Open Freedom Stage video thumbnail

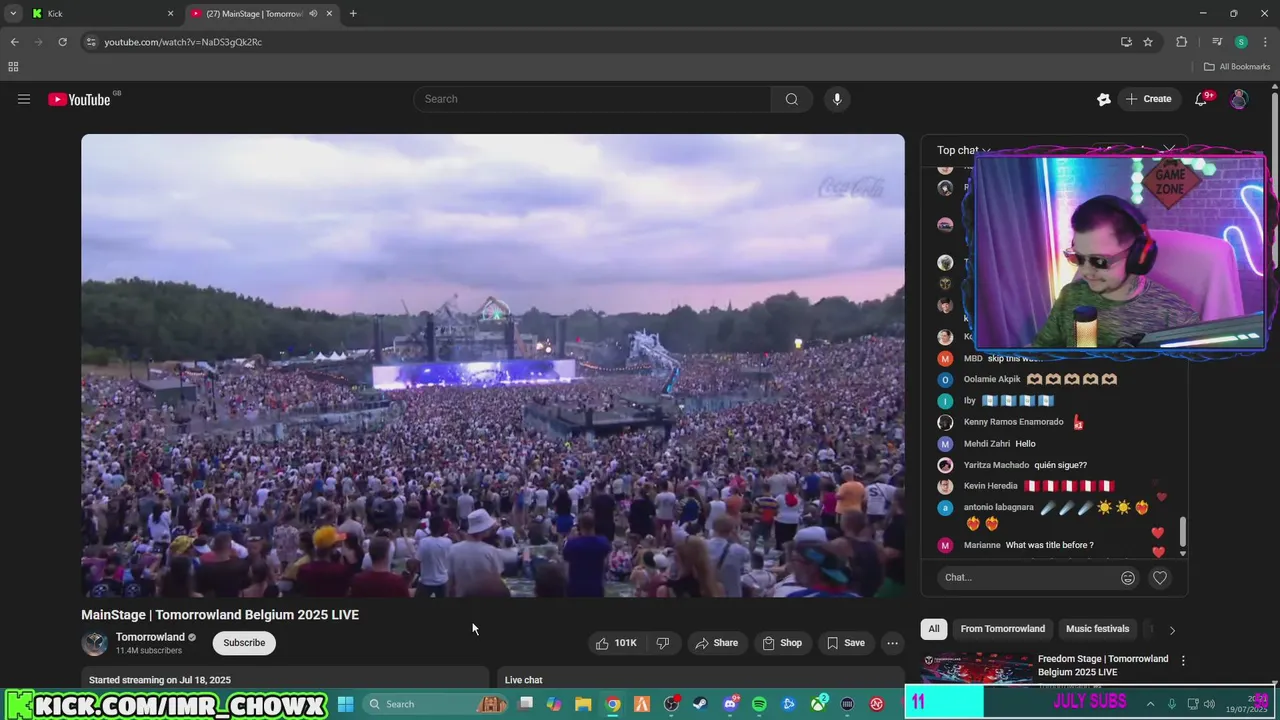click(x=977, y=668)
